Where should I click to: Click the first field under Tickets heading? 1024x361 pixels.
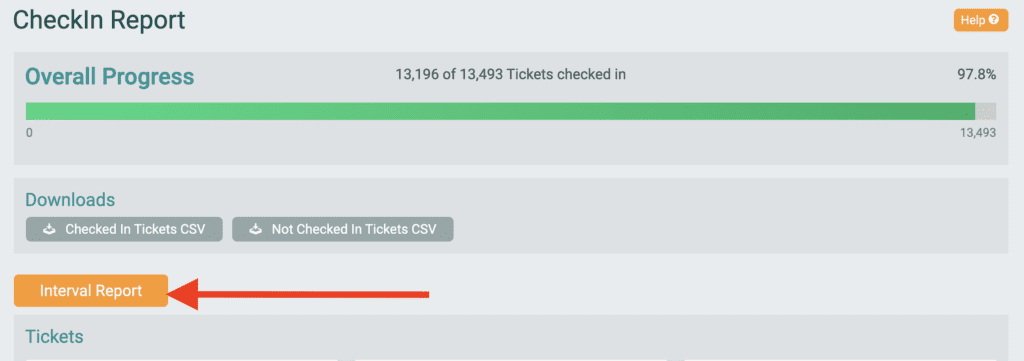pos(182,358)
